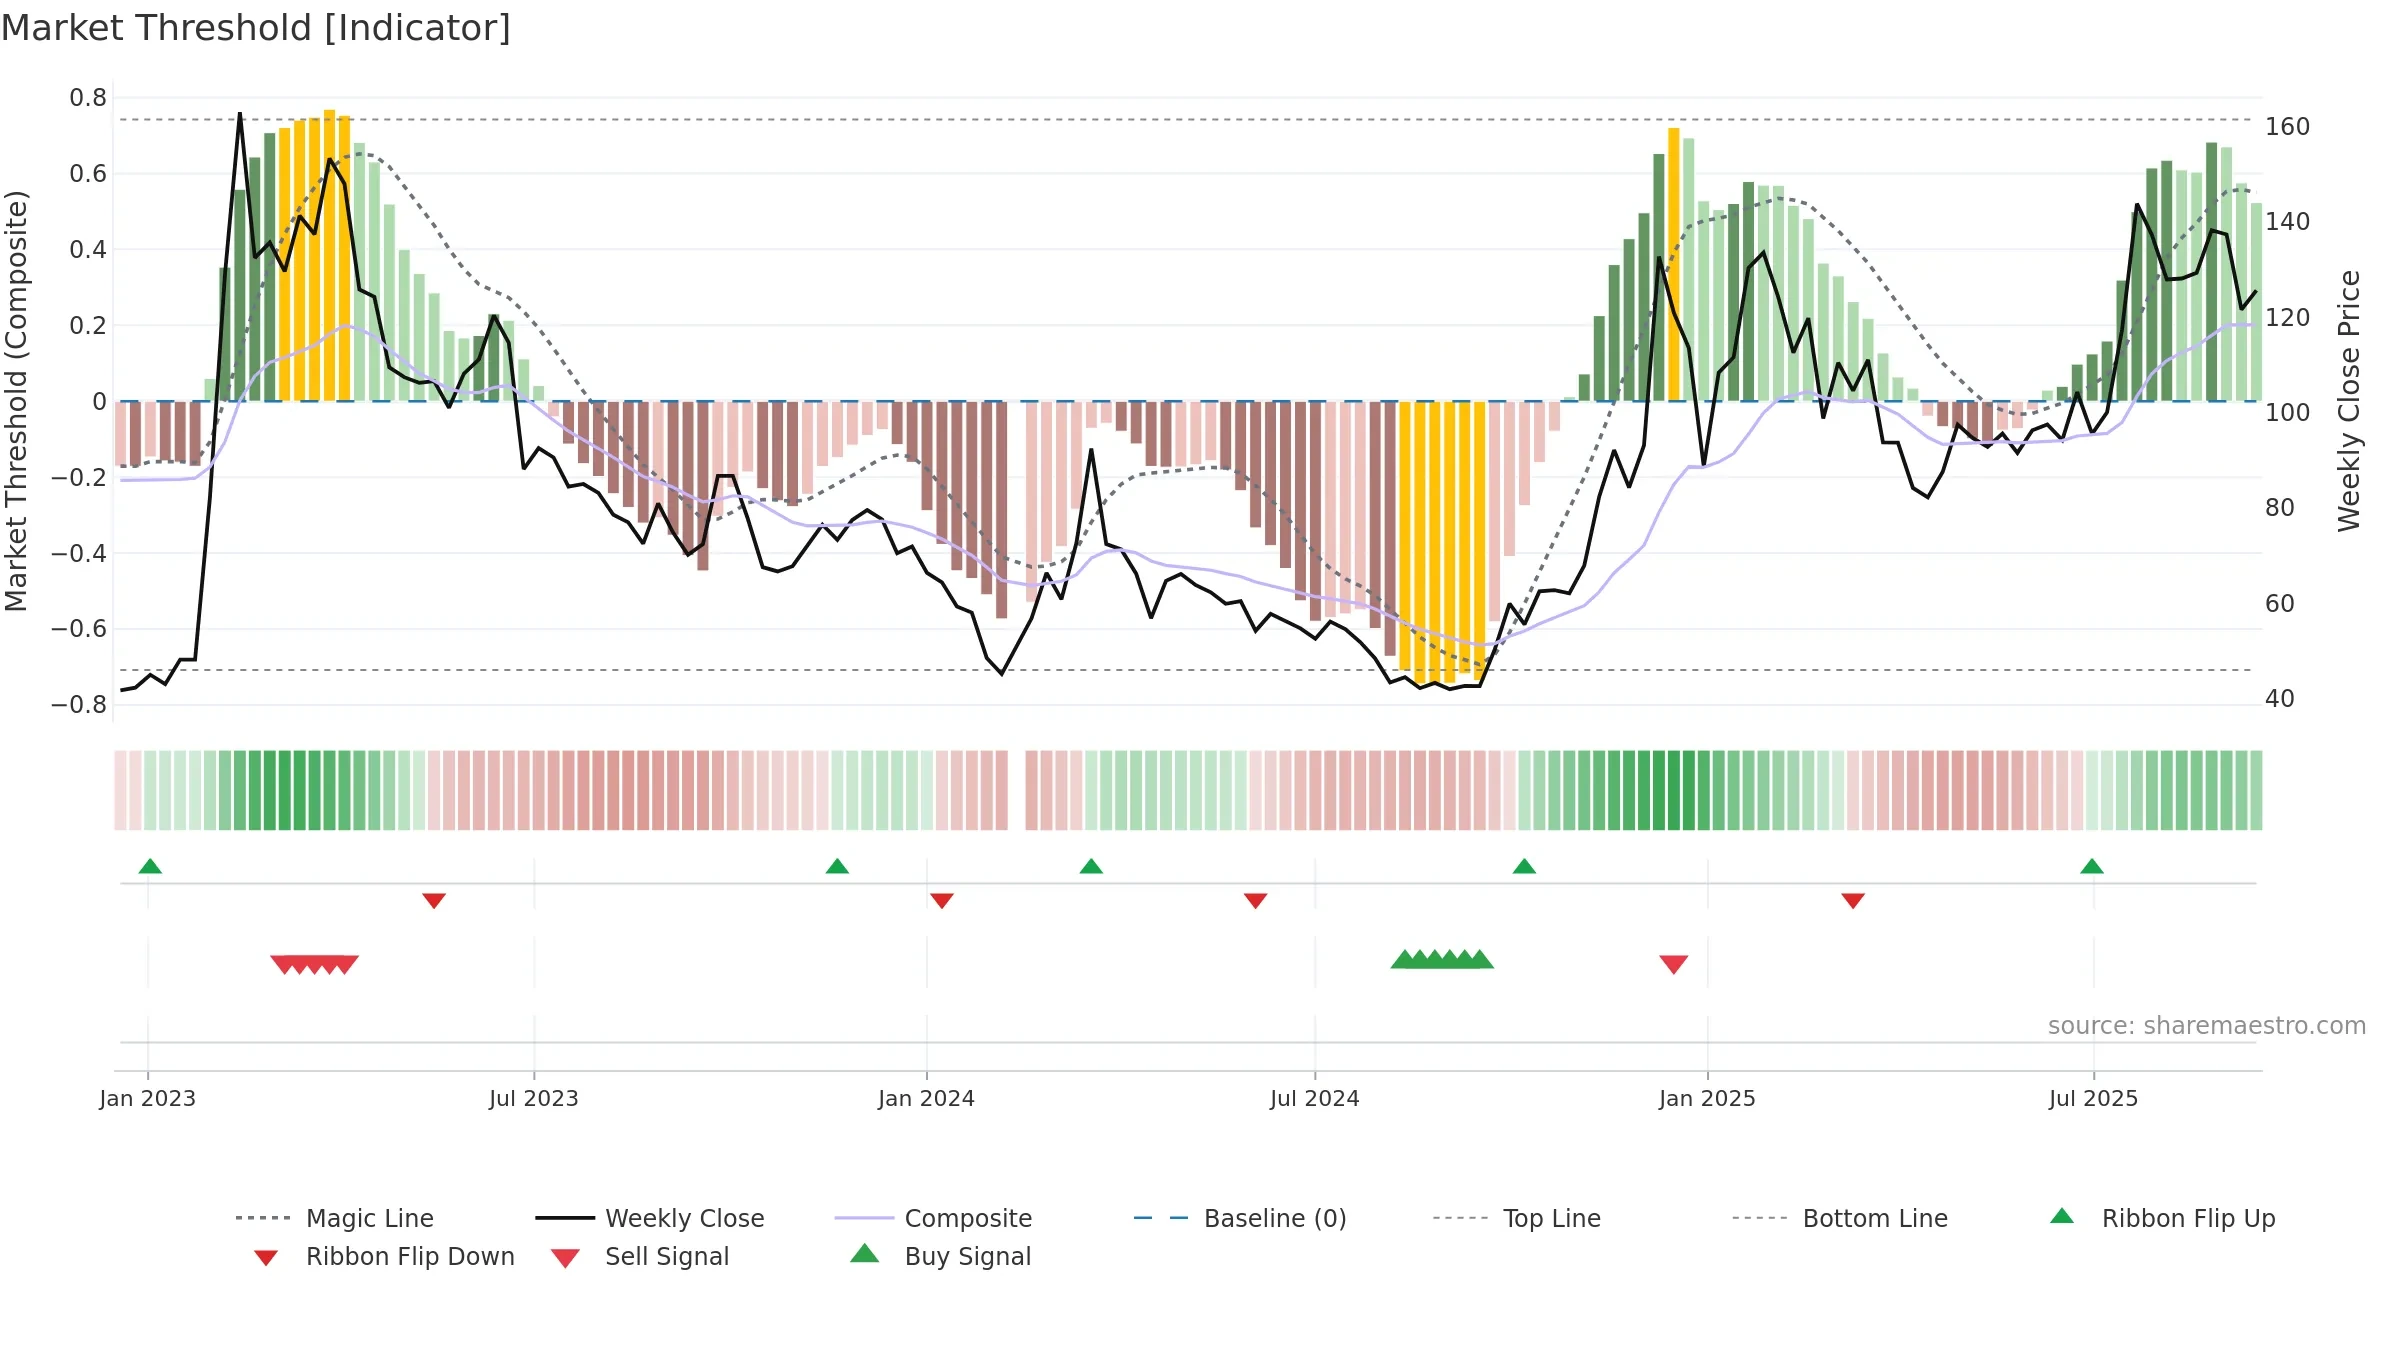Click the 40 right axis tick label
Screen dimensions: 2400x1350
click(2280, 699)
